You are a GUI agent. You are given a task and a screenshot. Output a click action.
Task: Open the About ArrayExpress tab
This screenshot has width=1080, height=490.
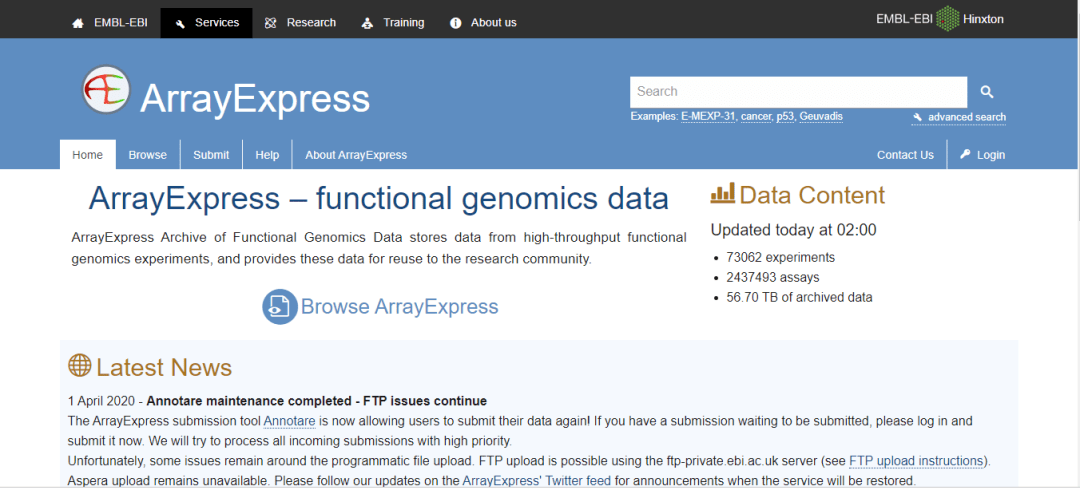click(356, 155)
